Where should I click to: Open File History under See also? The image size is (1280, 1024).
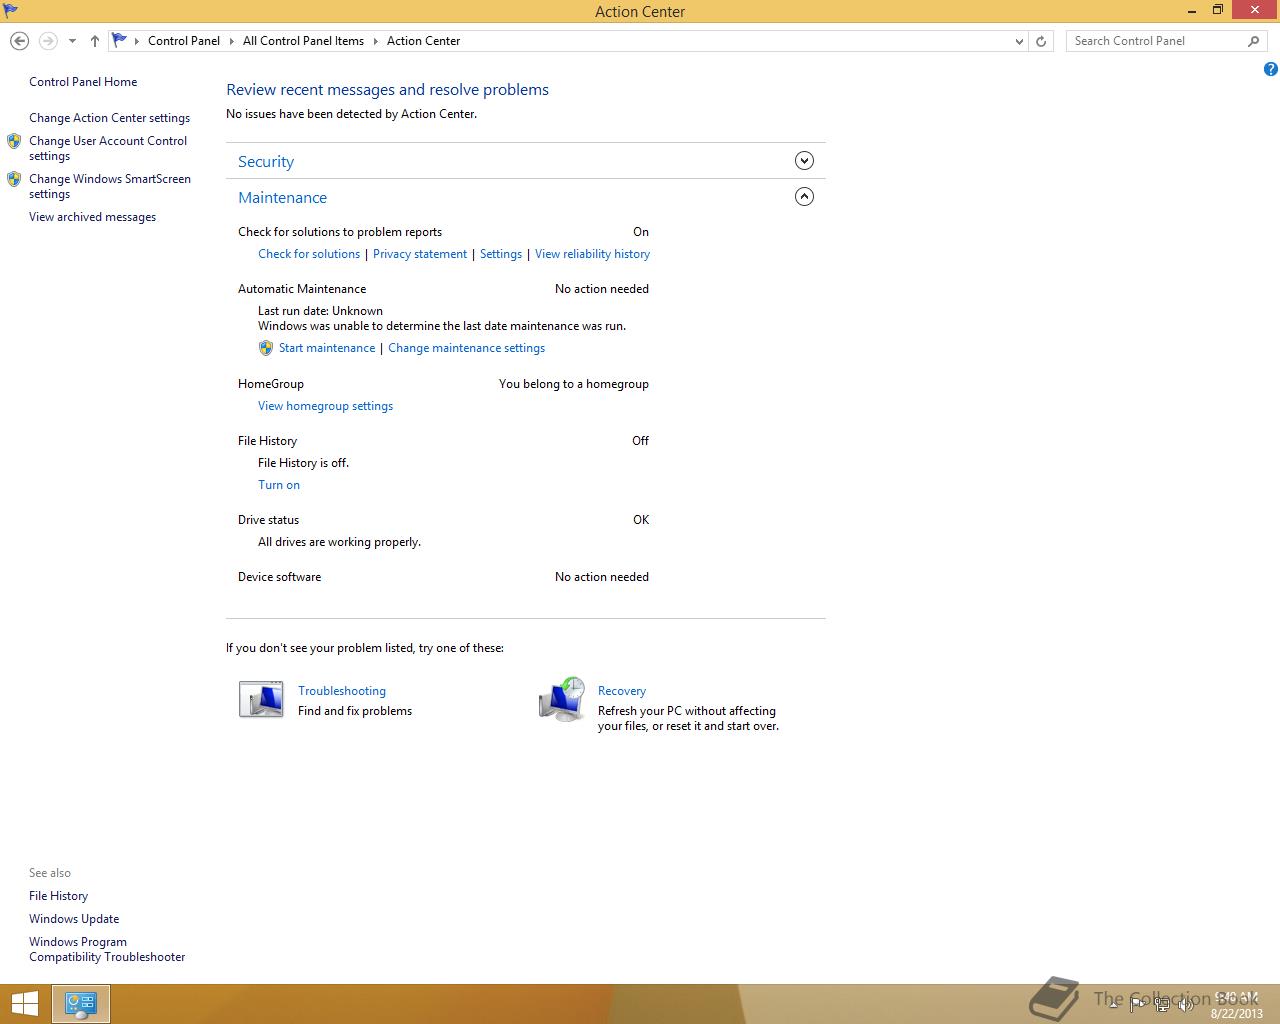(x=58, y=896)
